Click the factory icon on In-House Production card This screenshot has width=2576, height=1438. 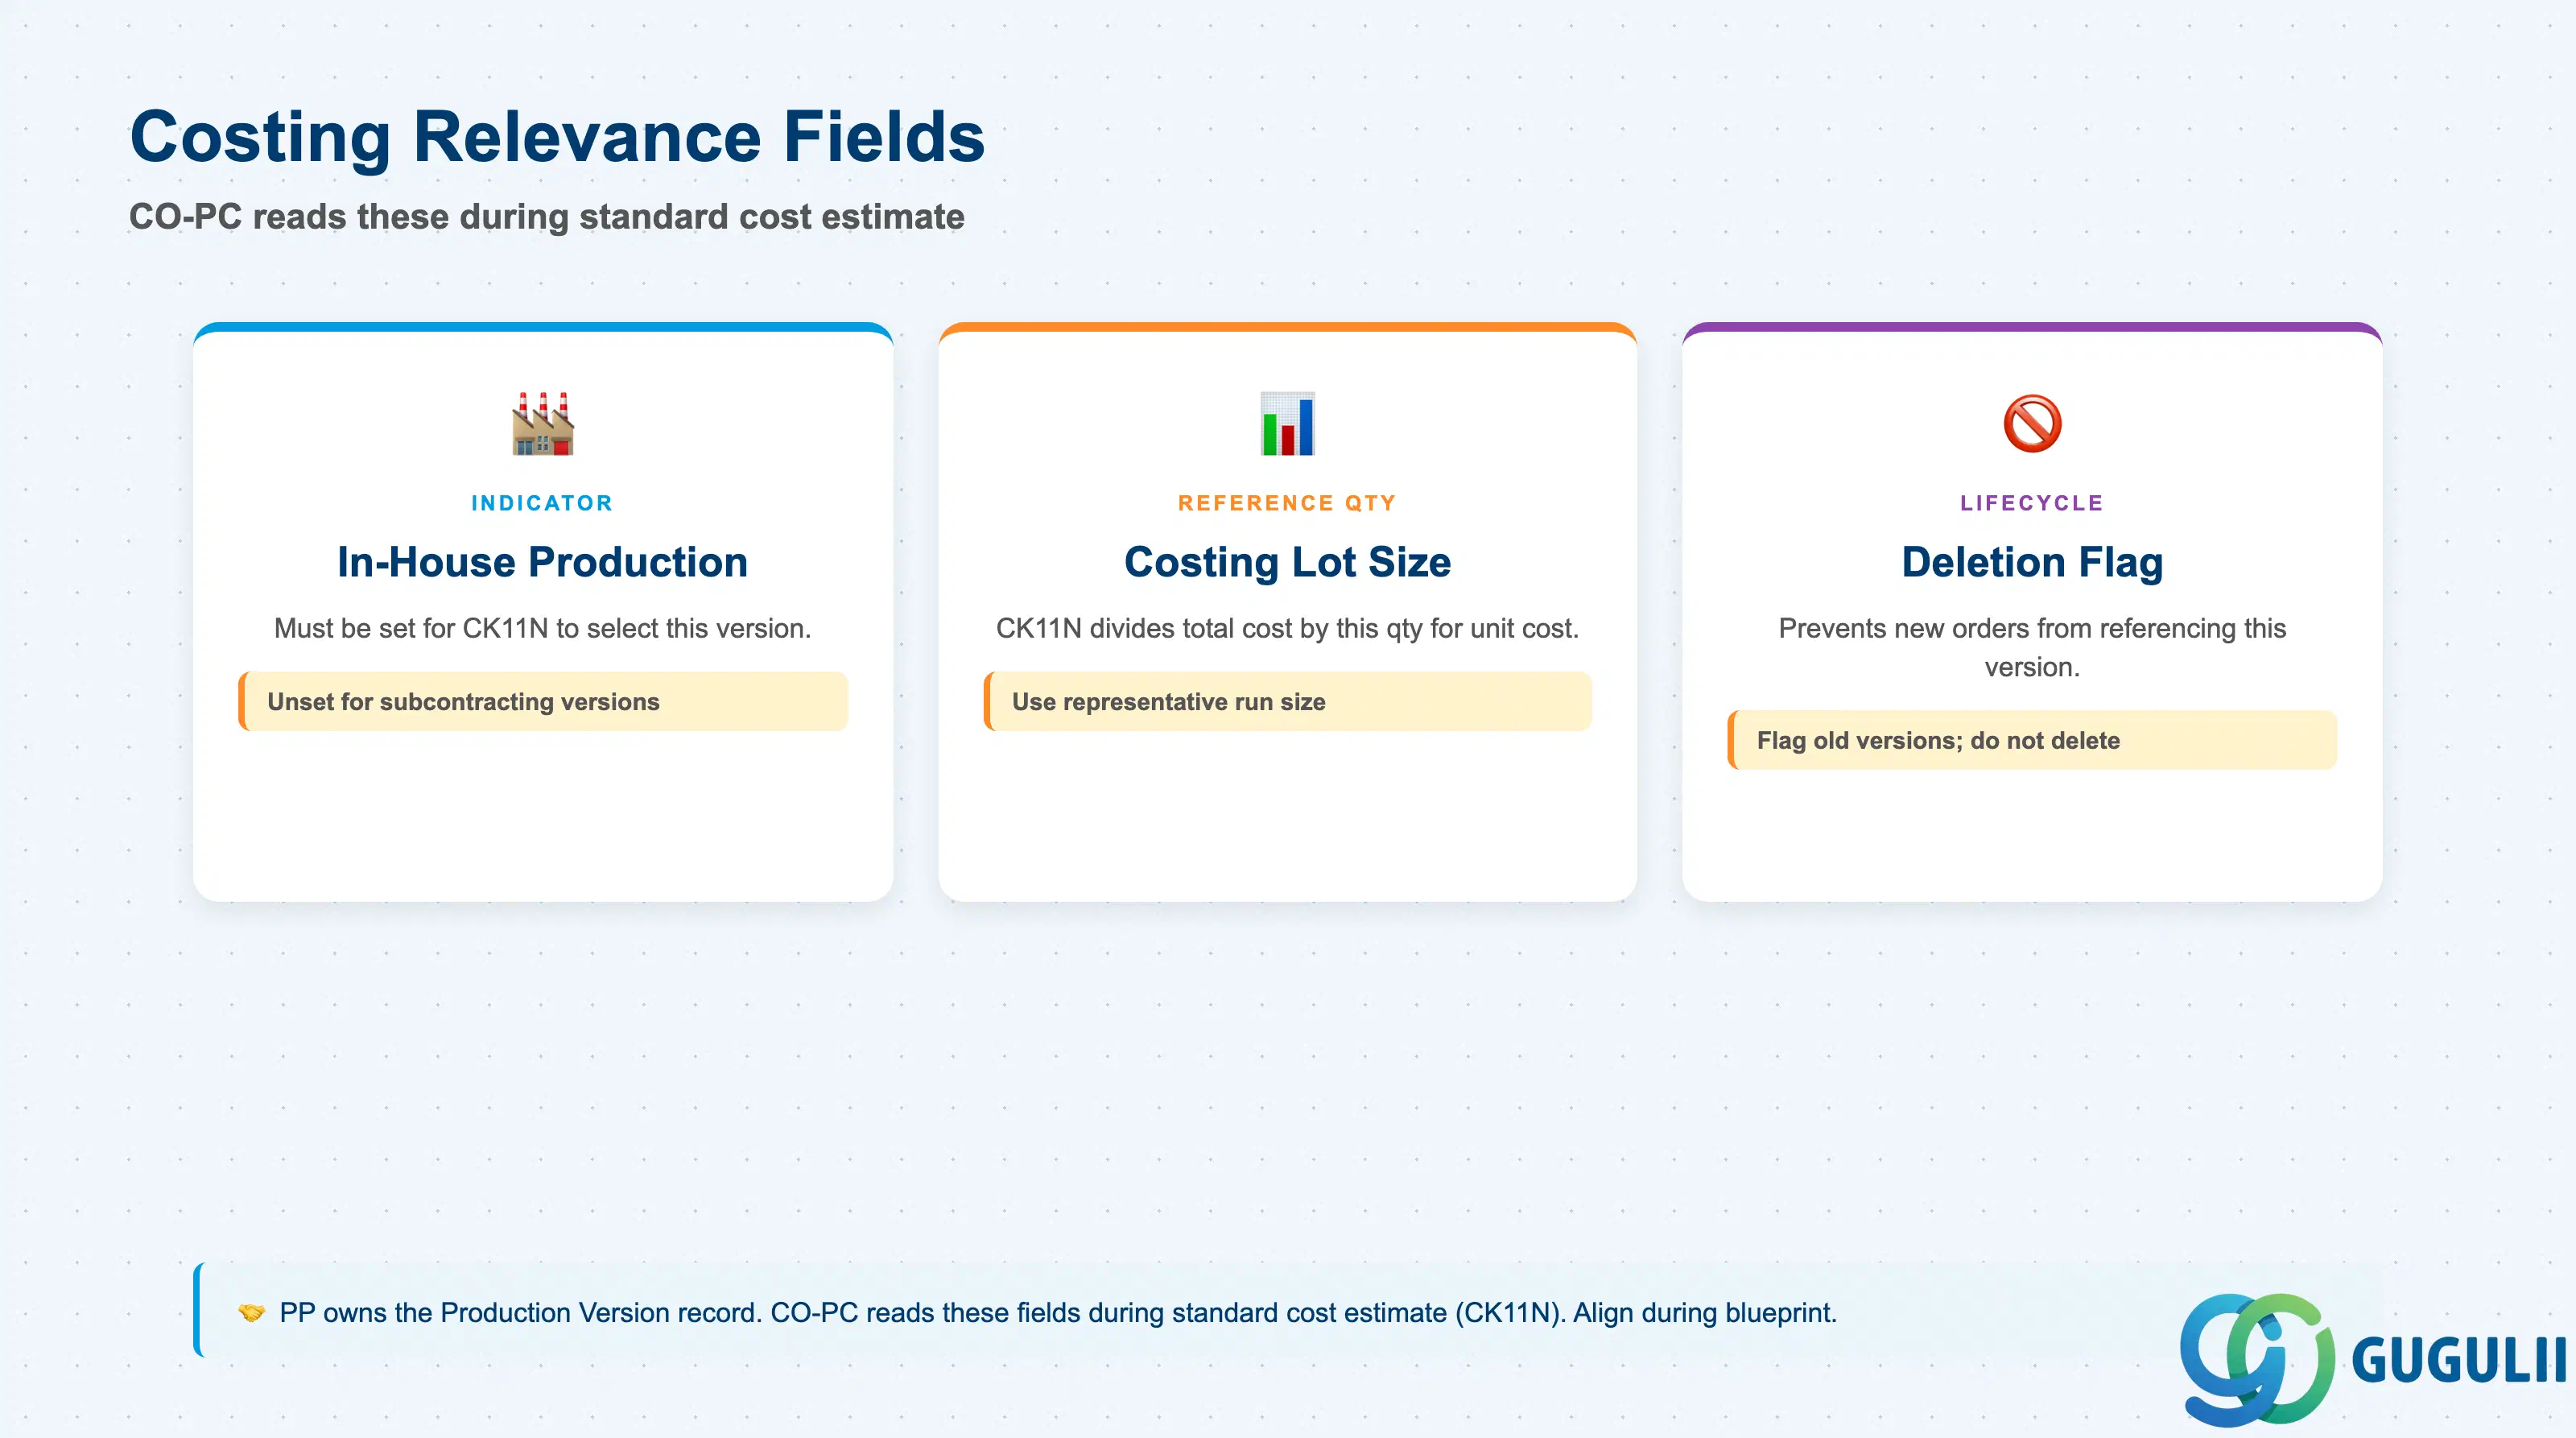point(542,424)
